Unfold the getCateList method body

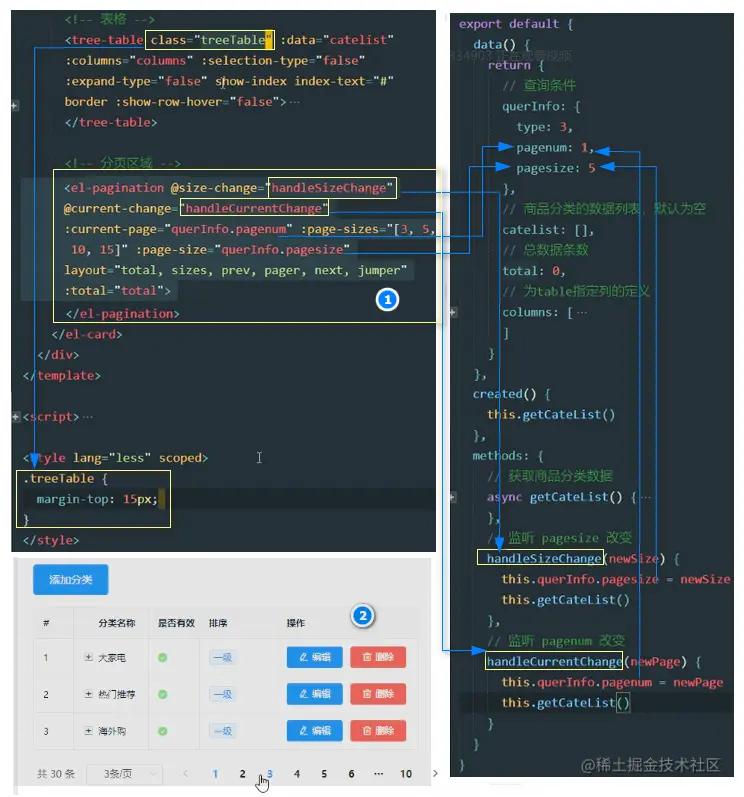tap(453, 497)
